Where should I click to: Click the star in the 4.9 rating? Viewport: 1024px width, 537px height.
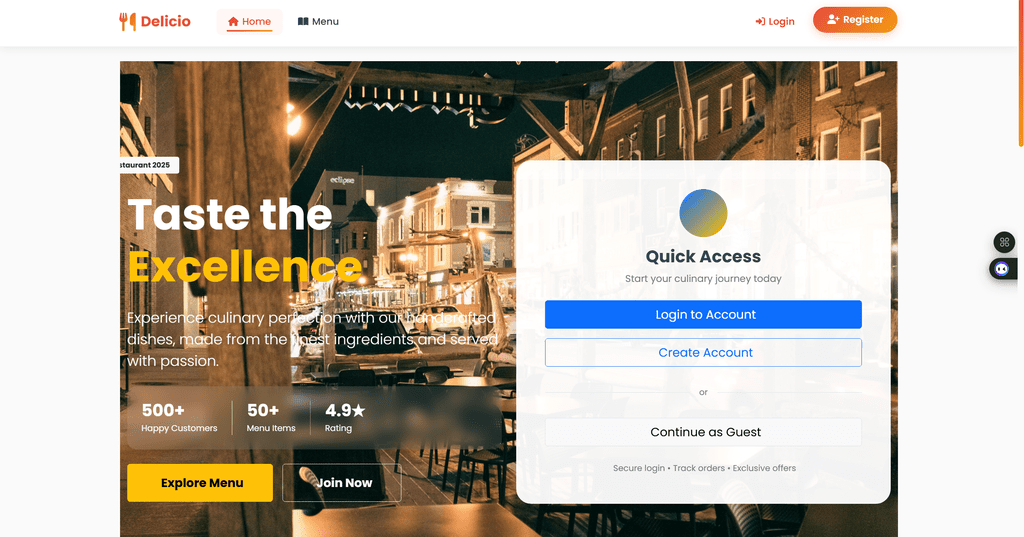coord(359,410)
